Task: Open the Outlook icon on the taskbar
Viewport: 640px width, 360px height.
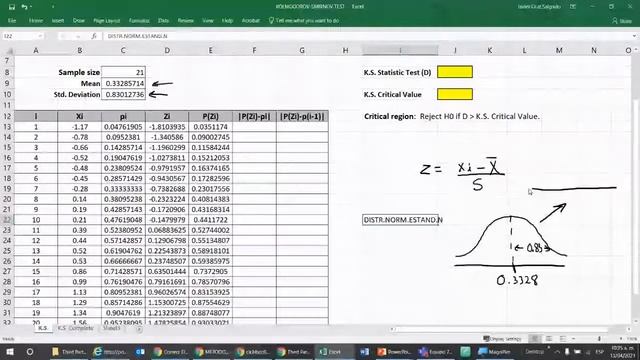Action: click(x=140, y=351)
